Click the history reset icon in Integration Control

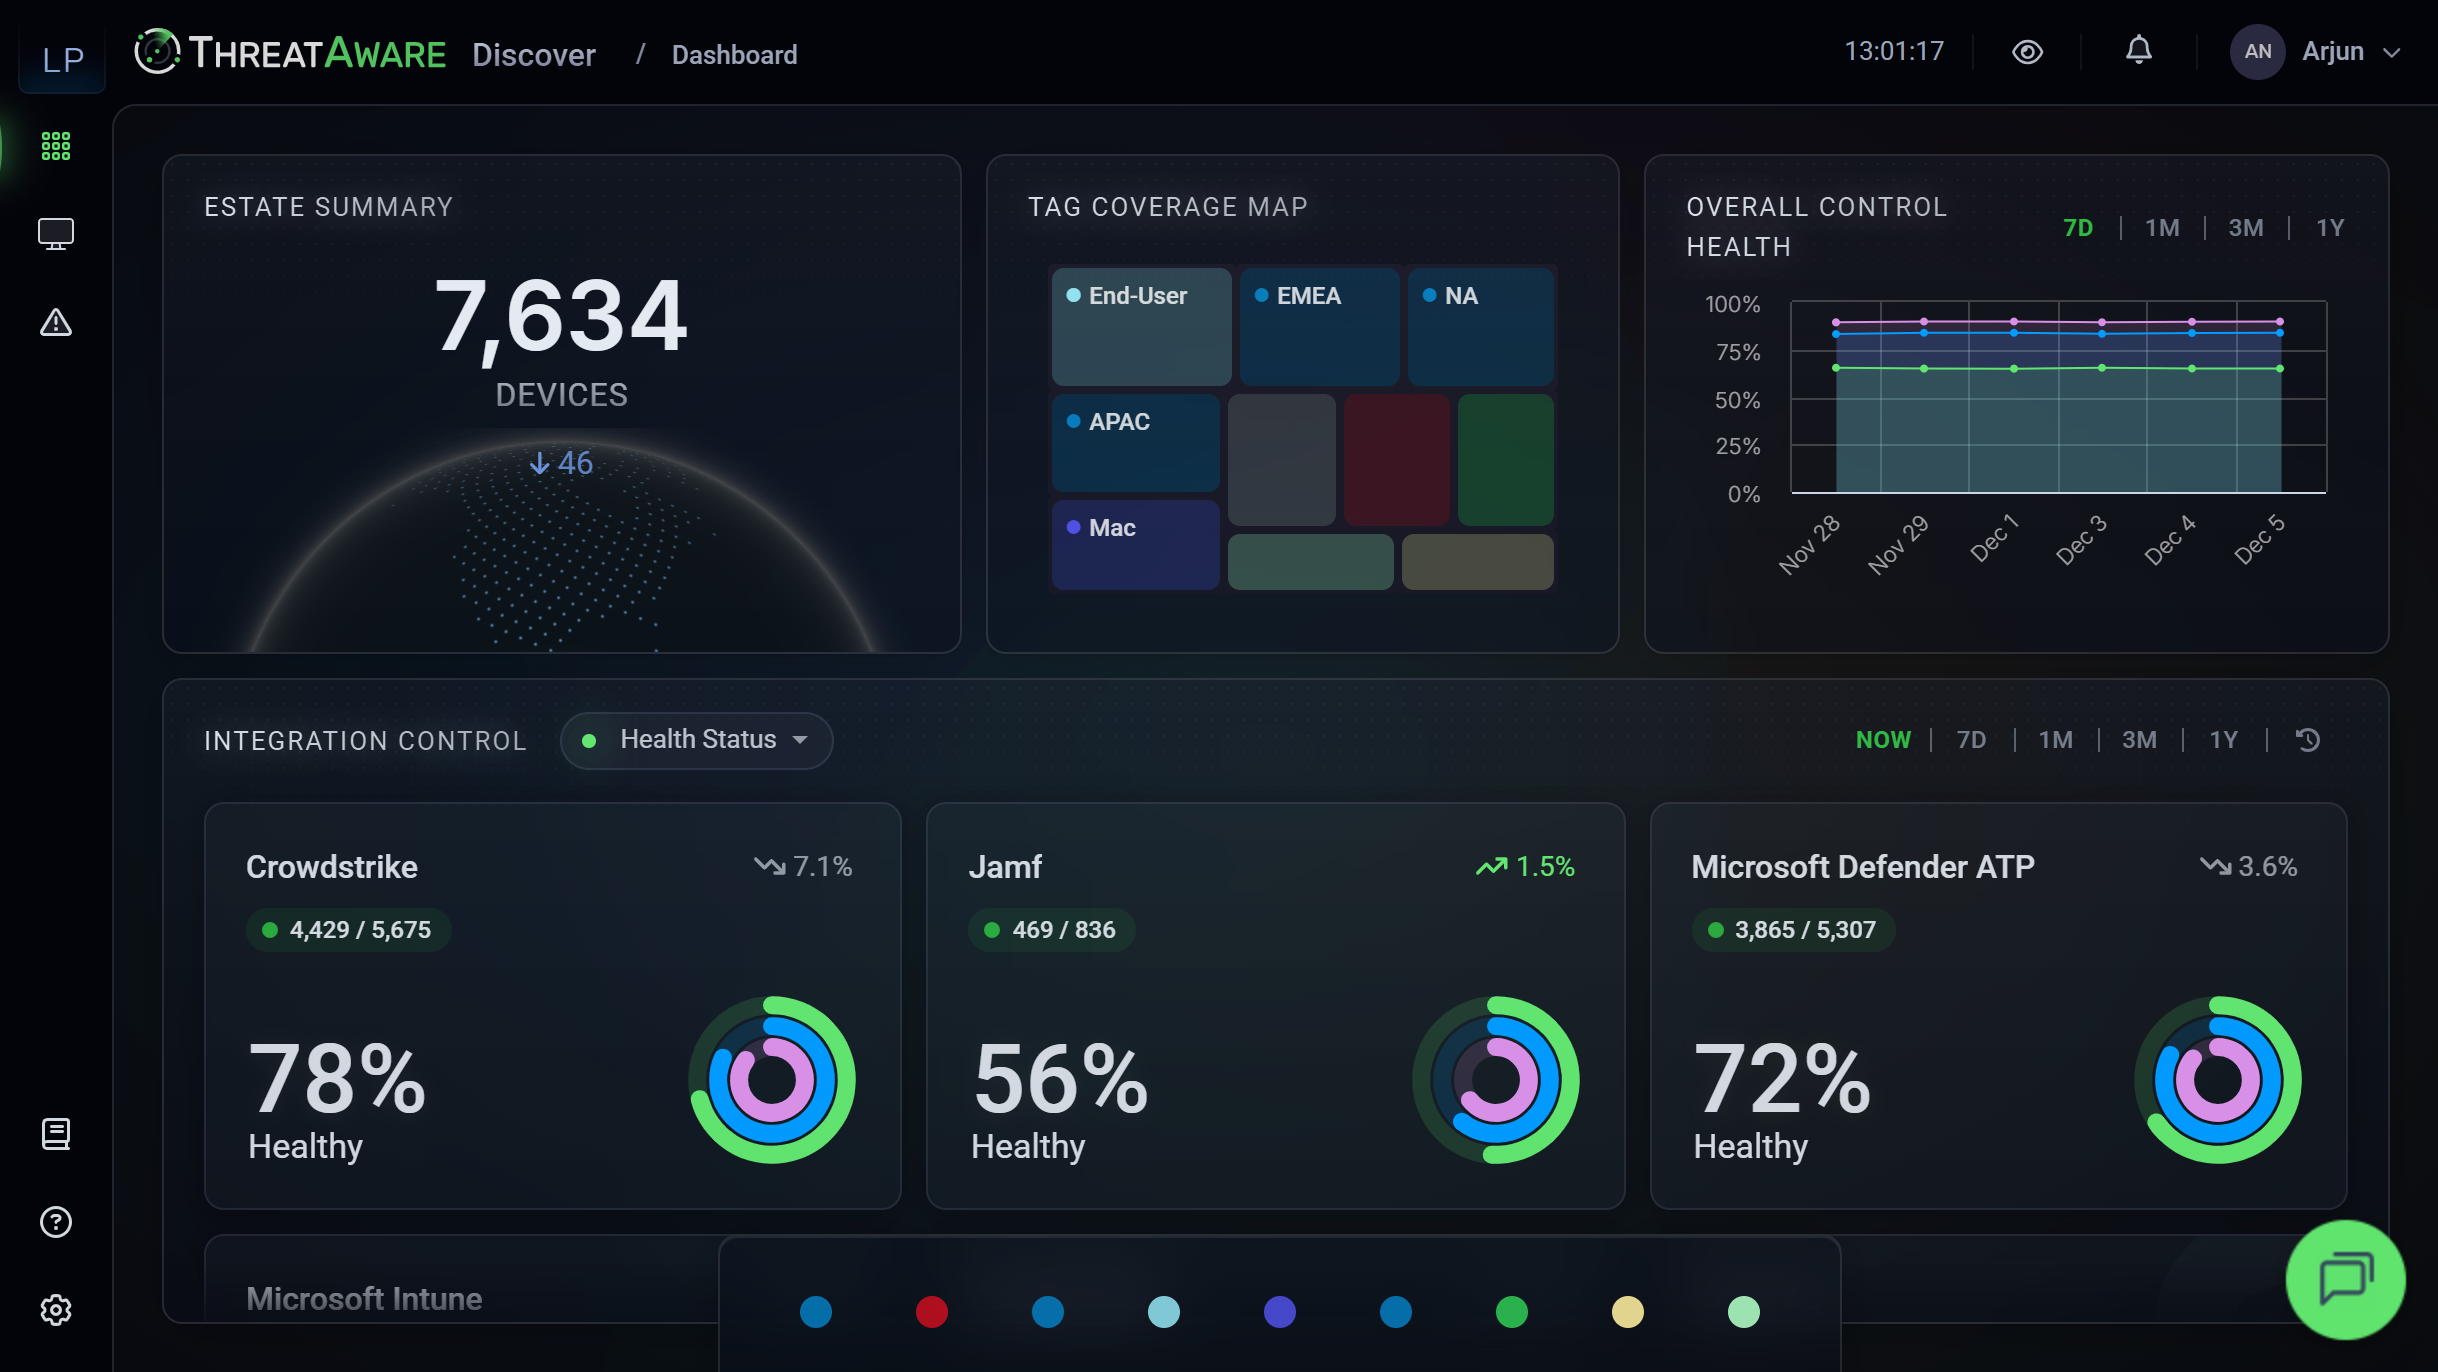[x=2308, y=740]
